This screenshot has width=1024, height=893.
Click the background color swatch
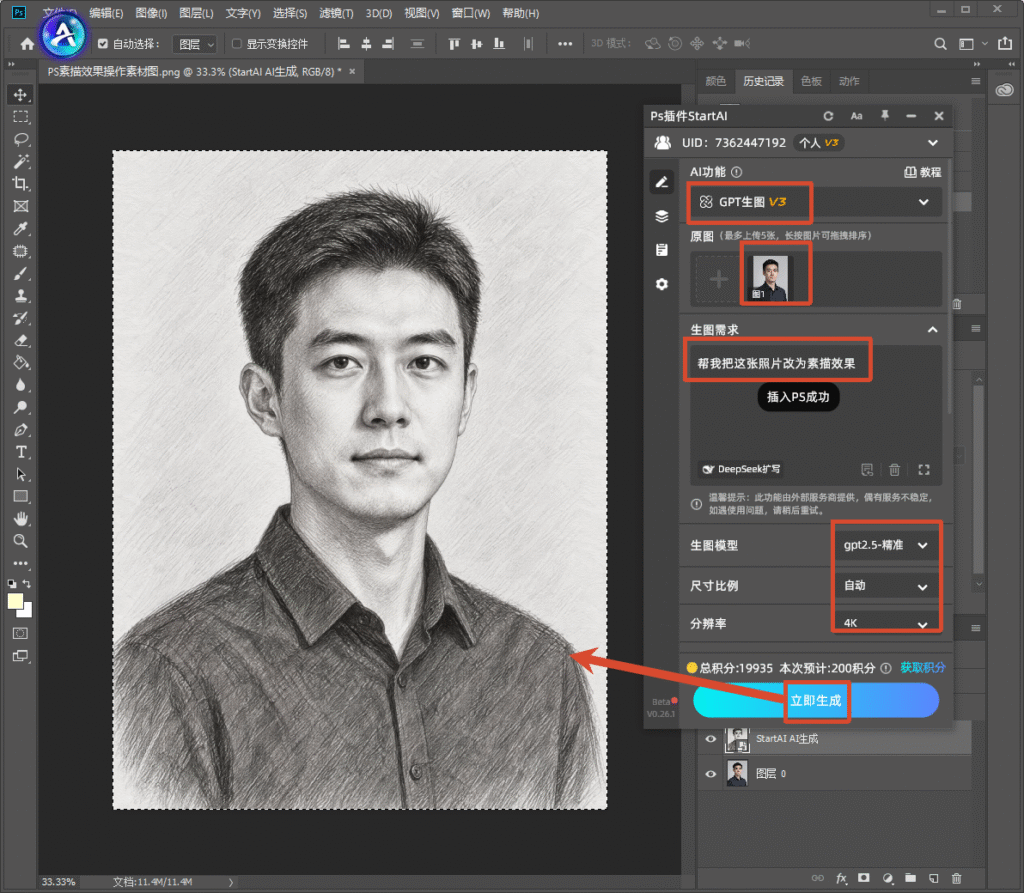point(27,612)
